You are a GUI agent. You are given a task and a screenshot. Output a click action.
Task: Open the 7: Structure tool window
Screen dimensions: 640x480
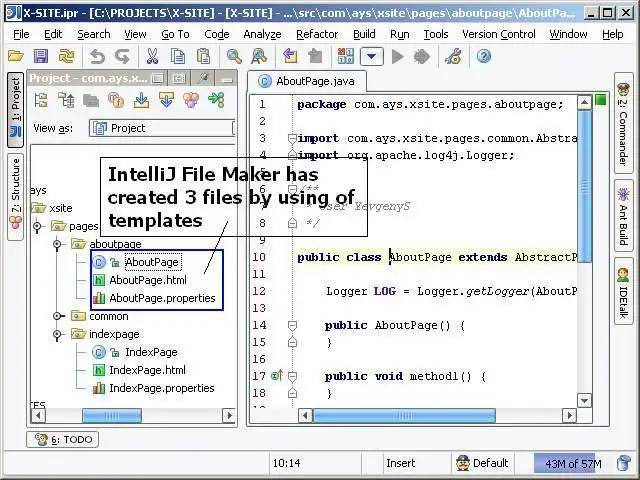tap(16, 197)
